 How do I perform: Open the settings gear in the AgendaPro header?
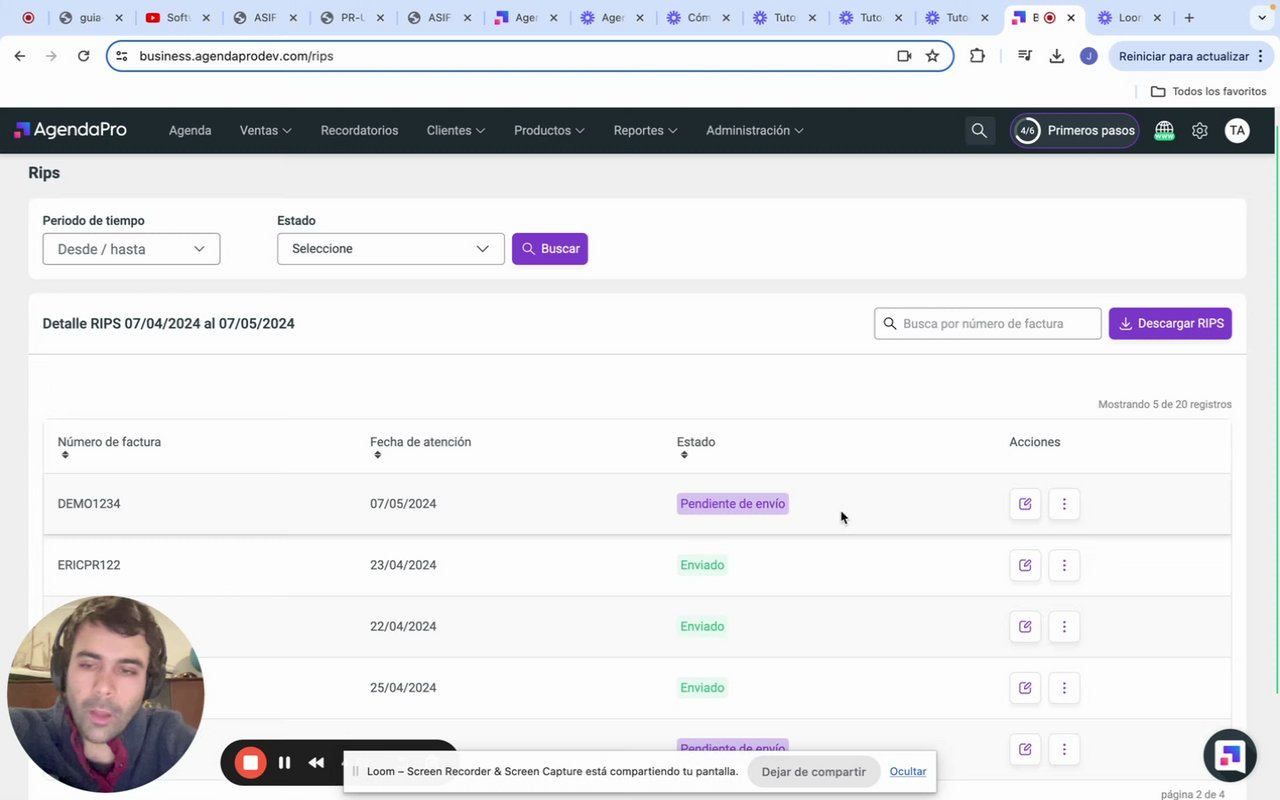pyautogui.click(x=1200, y=130)
